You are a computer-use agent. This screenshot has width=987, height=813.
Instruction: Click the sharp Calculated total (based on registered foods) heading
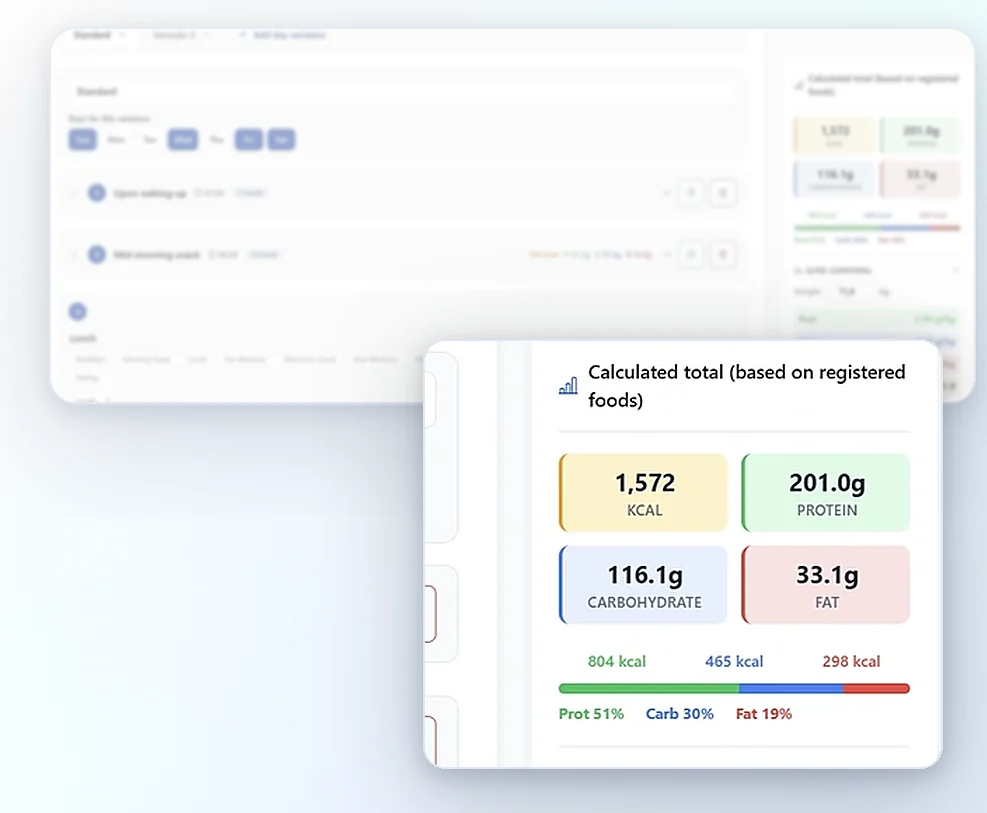[x=747, y=386]
